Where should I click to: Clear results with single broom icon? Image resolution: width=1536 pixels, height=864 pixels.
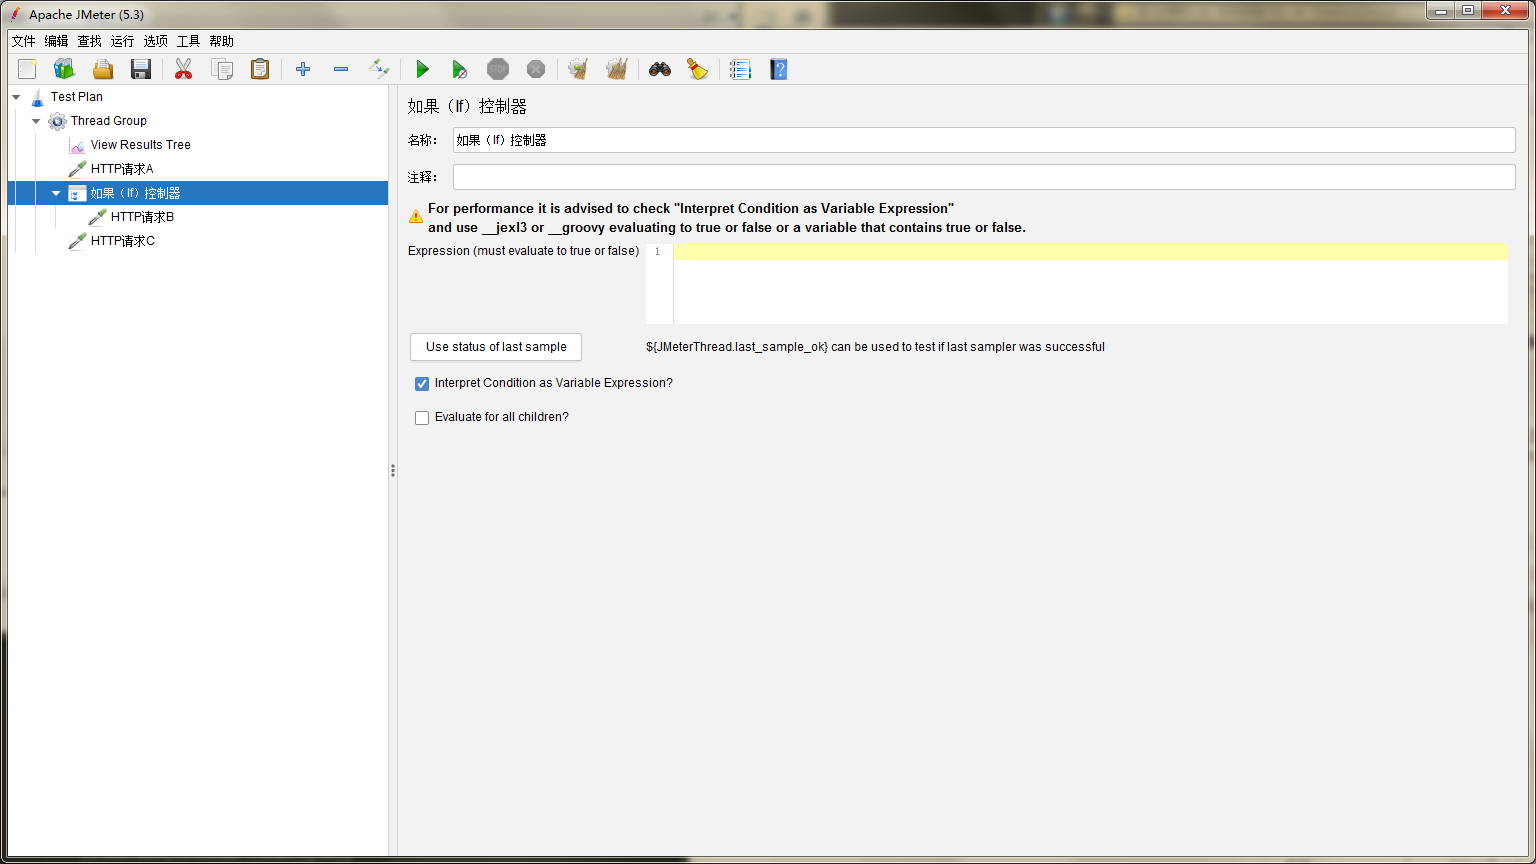(578, 69)
